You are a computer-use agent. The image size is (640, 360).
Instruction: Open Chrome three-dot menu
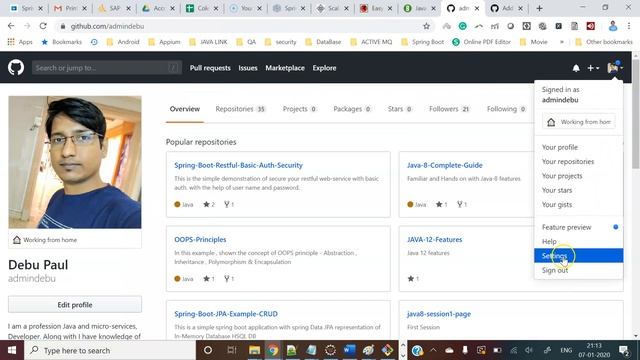coord(629,26)
